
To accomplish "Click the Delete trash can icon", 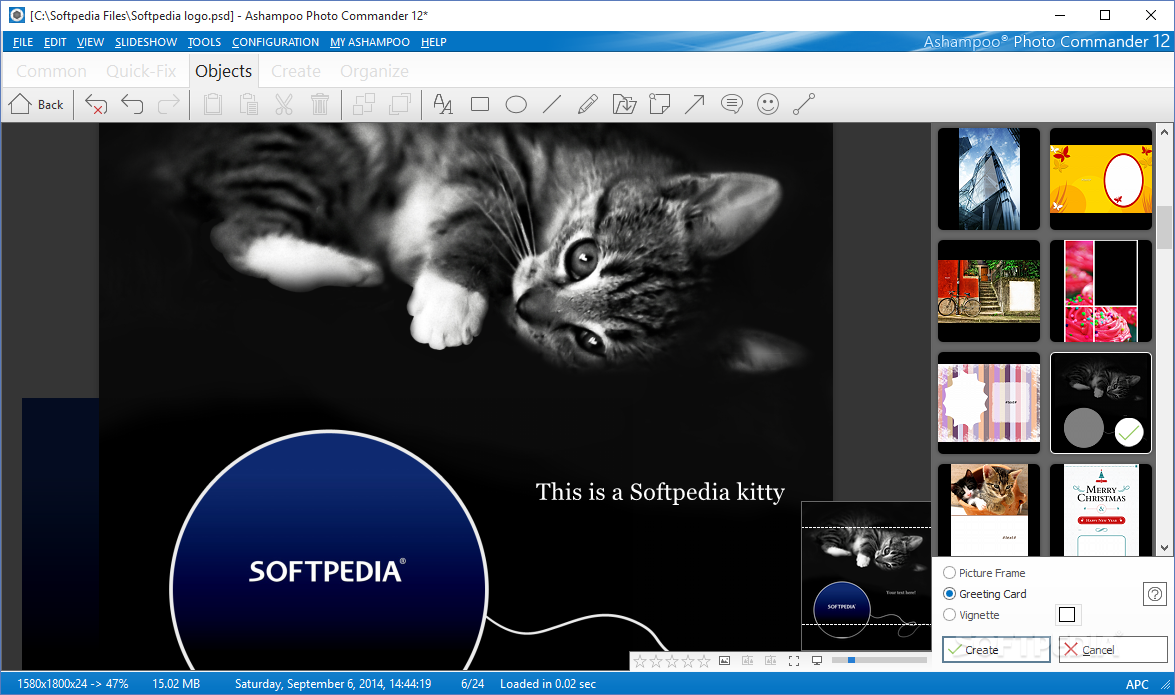I will point(320,104).
